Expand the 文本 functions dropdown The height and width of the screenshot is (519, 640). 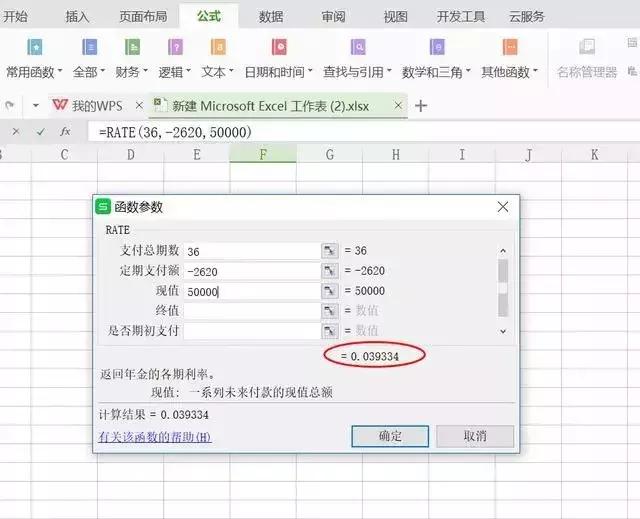click(x=231, y=71)
